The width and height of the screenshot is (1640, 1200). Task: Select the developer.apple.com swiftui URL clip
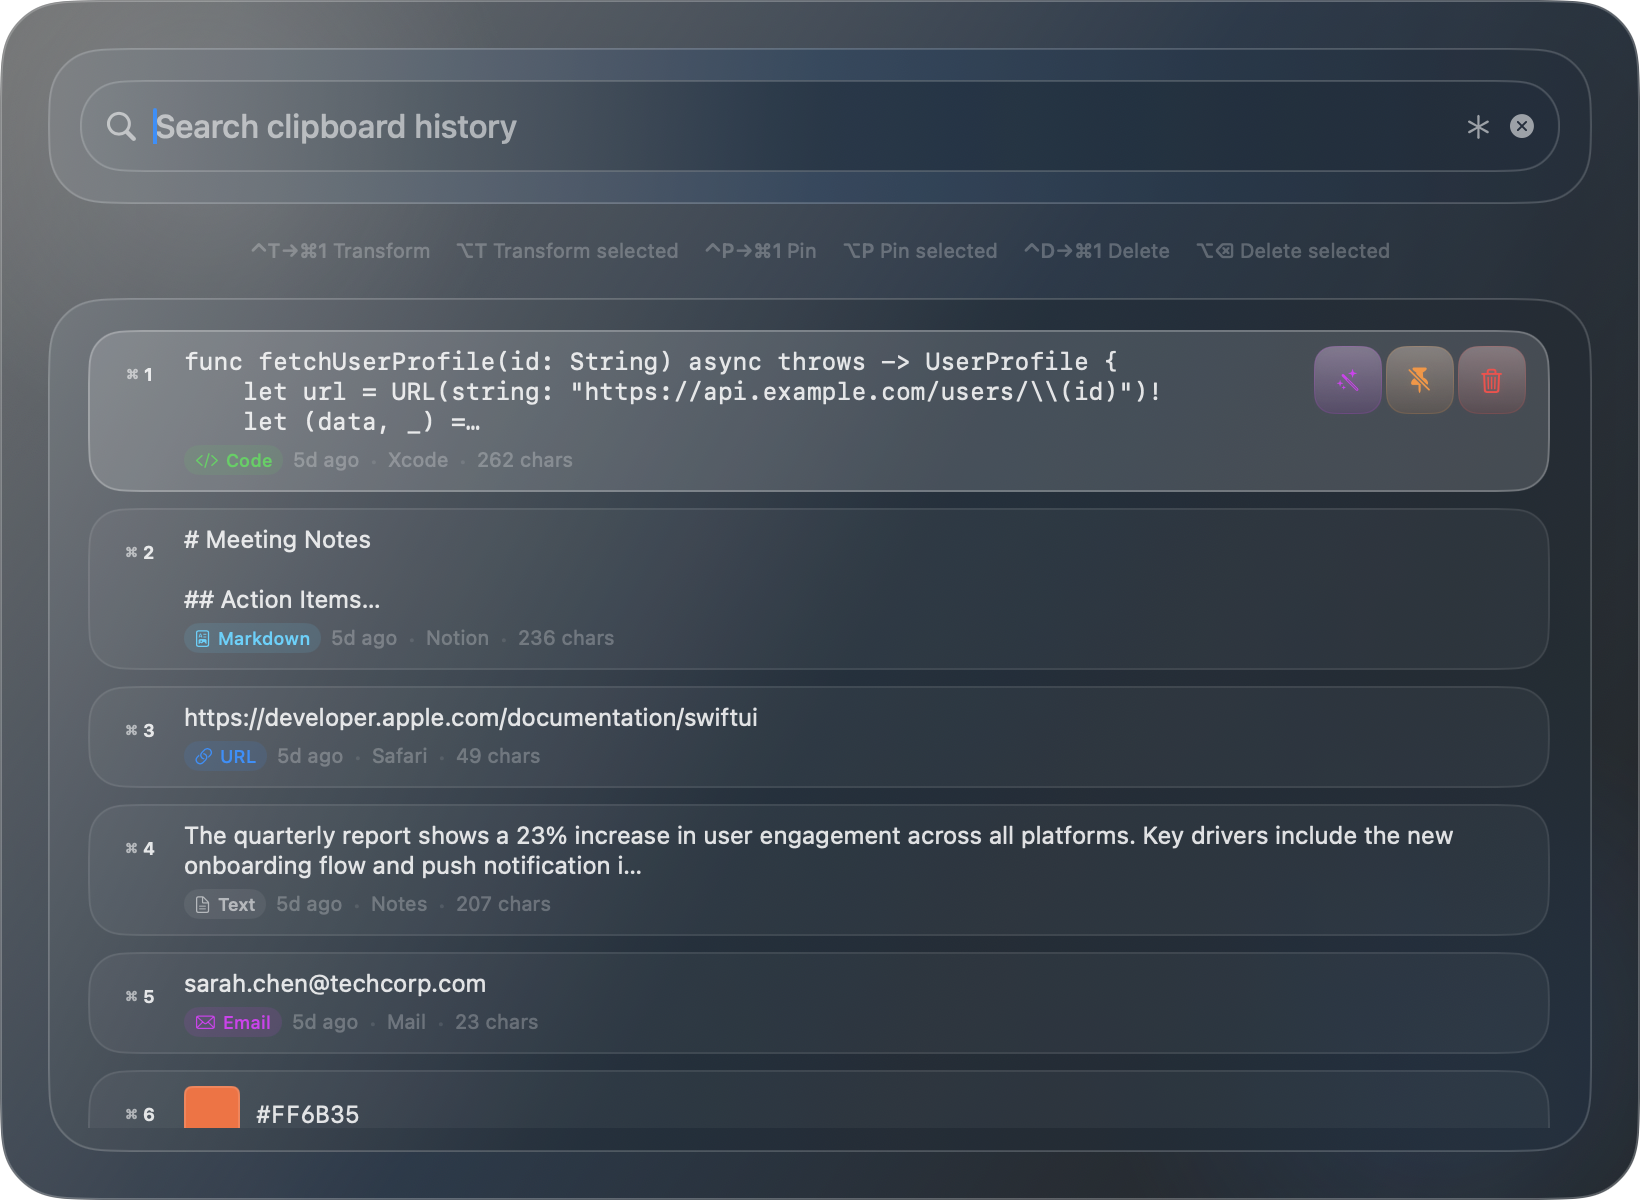point(819,737)
